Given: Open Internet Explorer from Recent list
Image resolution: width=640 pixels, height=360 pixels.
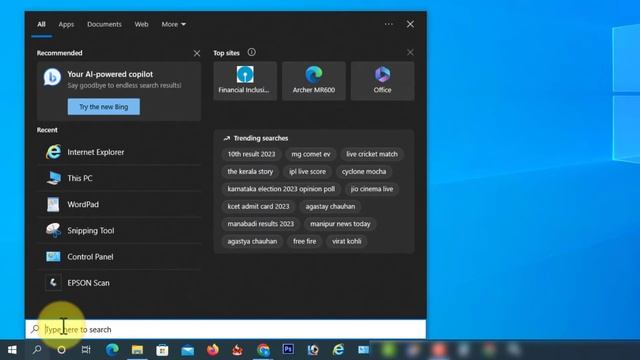Looking at the screenshot, I should 119,152.
